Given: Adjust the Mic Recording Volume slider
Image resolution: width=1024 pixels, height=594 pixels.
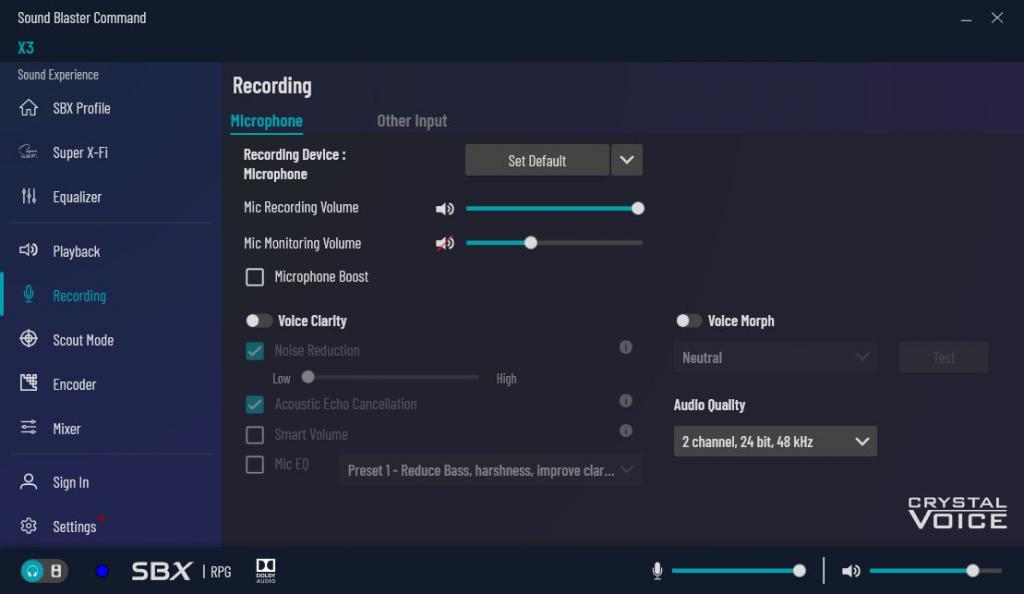Looking at the screenshot, I should click(554, 208).
